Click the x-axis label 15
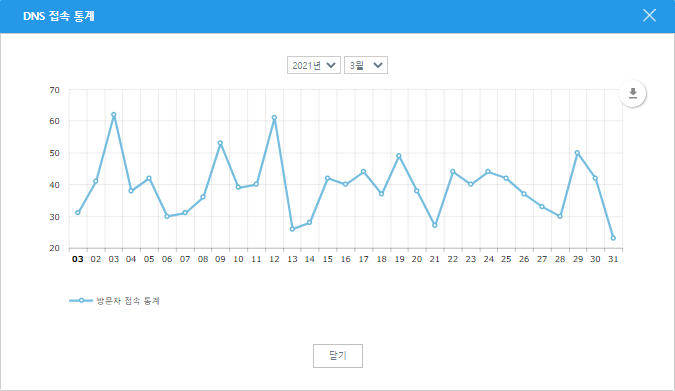Viewport: 675px width, 391px height. 328,259
